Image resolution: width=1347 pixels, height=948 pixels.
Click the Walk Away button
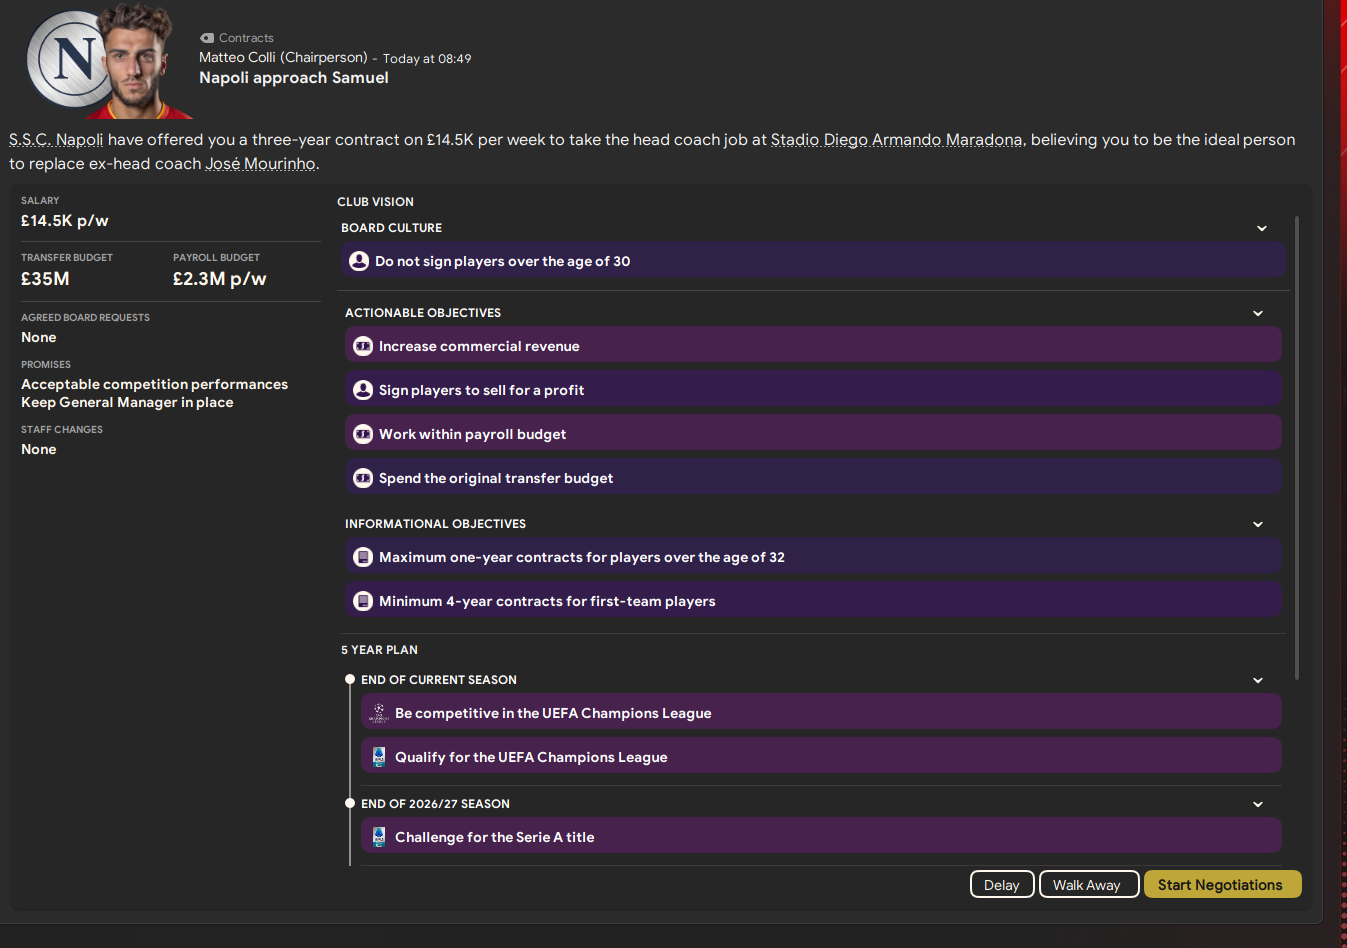[1088, 884]
